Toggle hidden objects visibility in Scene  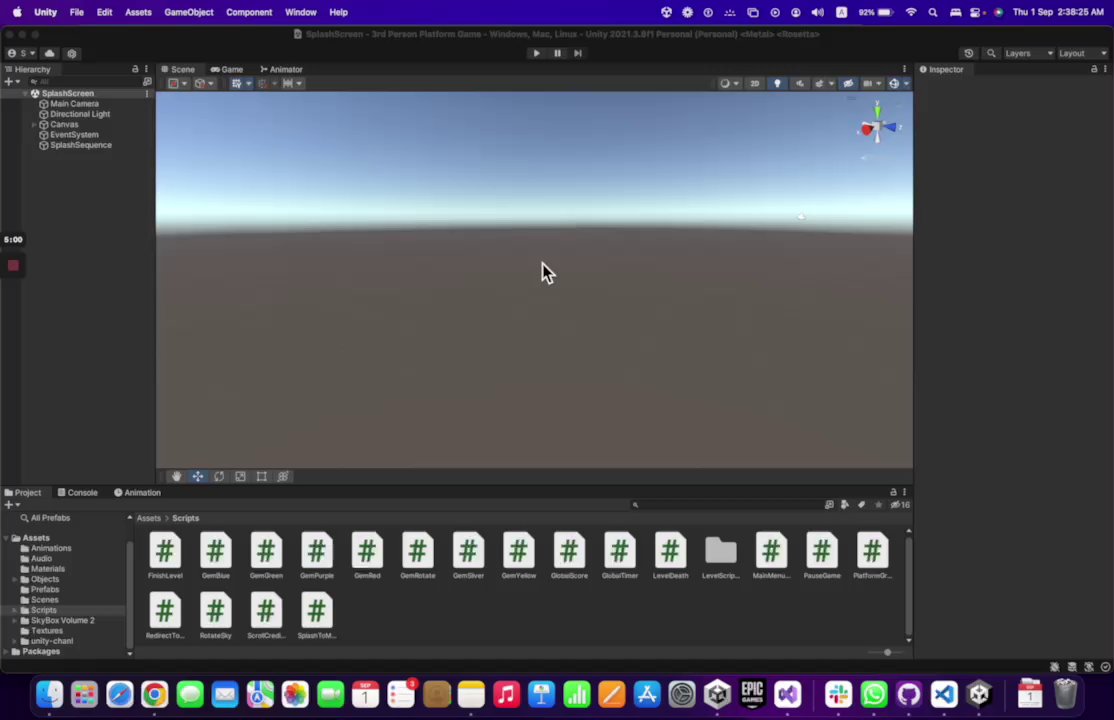[x=848, y=83]
